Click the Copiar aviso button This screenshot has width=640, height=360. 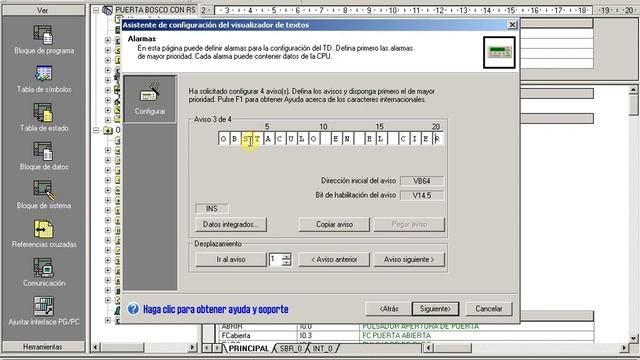pyautogui.click(x=334, y=224)
